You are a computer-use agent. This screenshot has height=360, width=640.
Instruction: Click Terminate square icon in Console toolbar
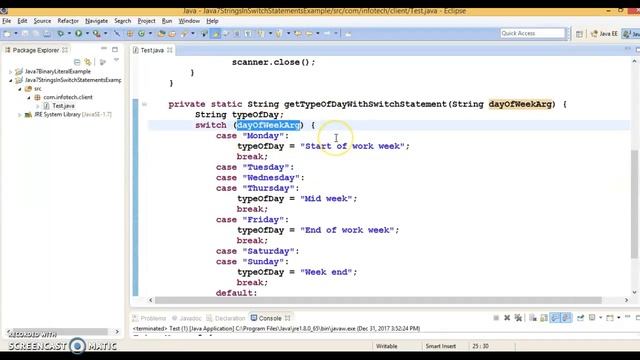coord(496,318)
